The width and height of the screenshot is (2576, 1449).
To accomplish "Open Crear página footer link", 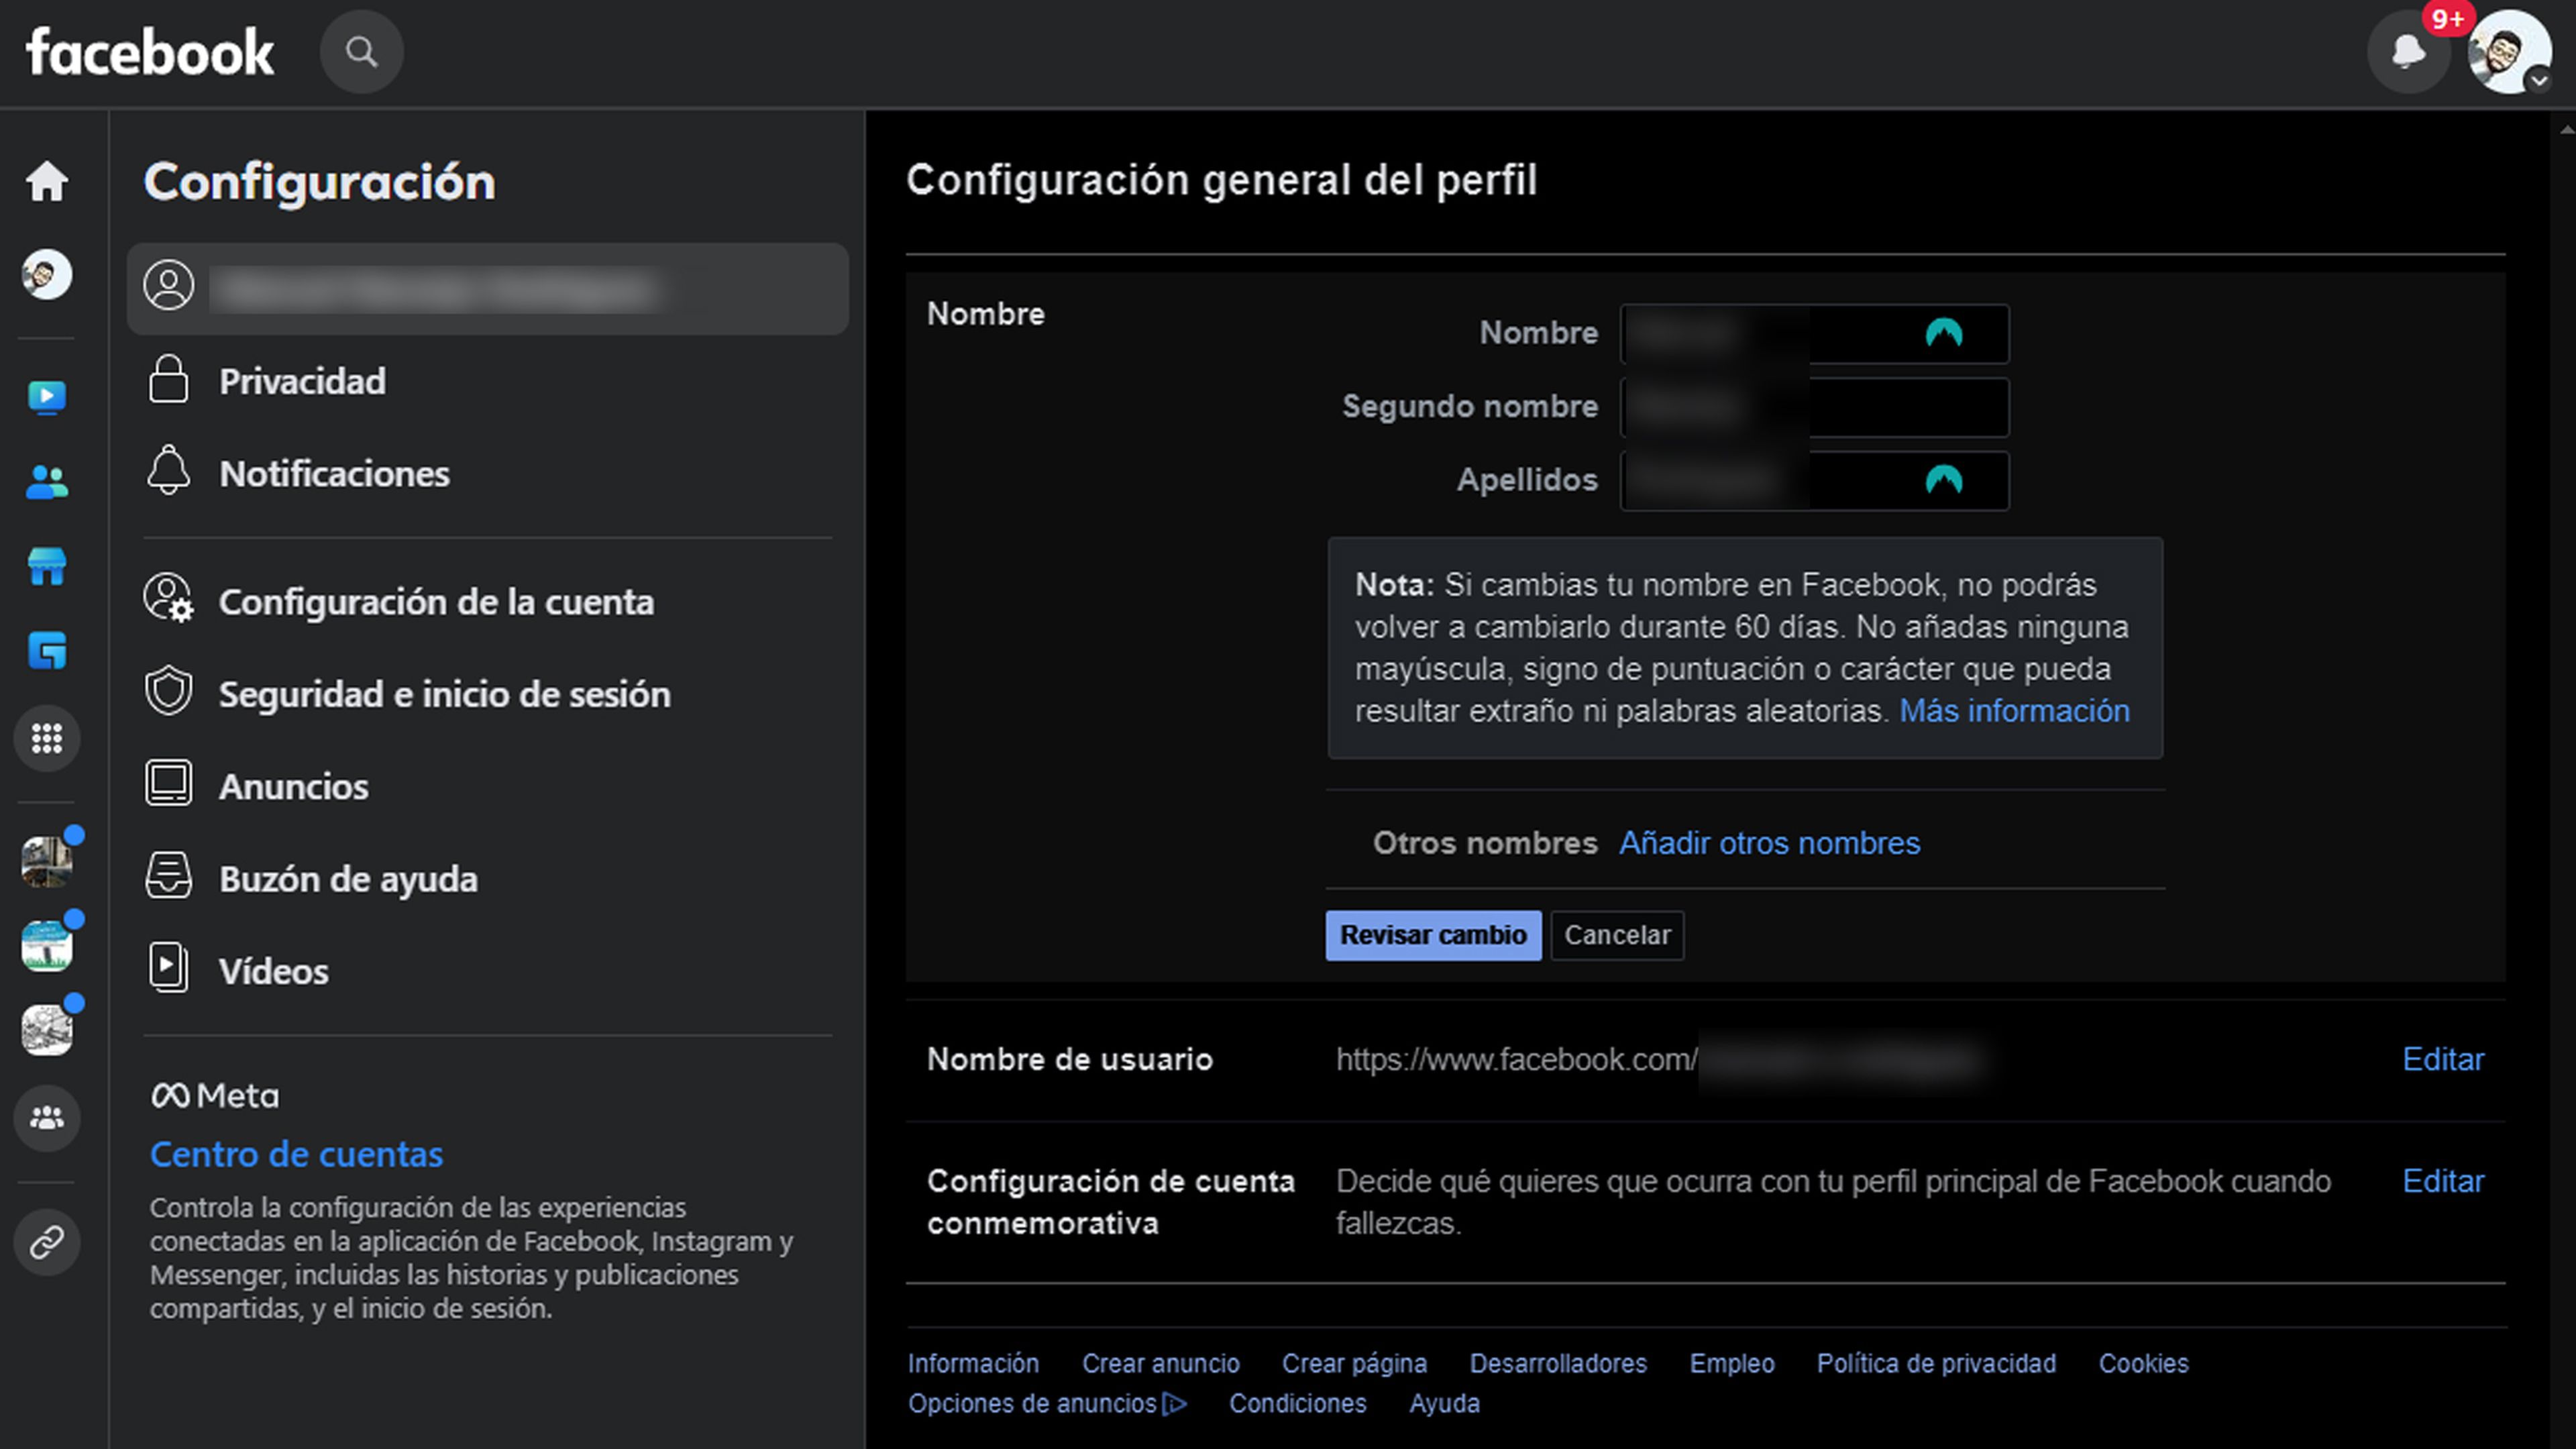I will coord(1354,1363).
